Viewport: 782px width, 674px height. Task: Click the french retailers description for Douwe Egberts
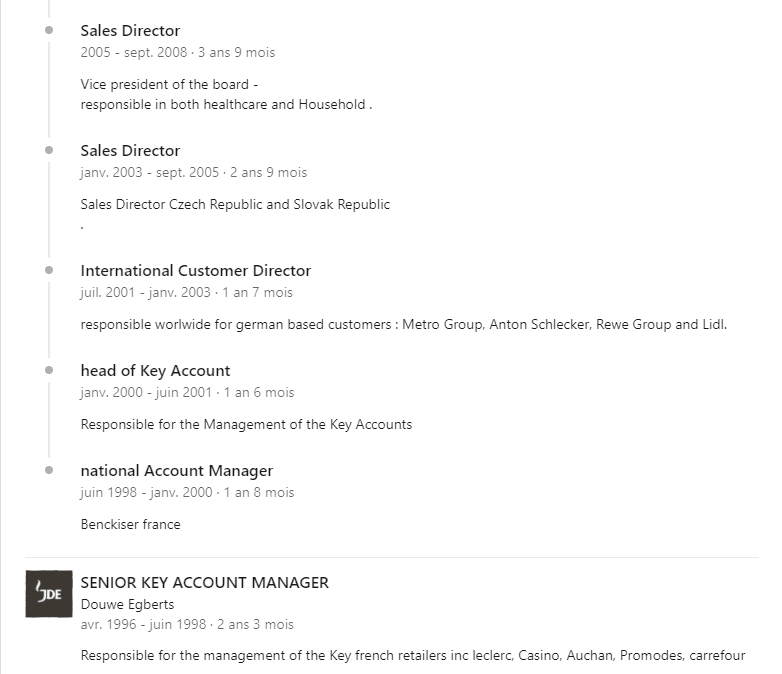[x=412, y=656]
